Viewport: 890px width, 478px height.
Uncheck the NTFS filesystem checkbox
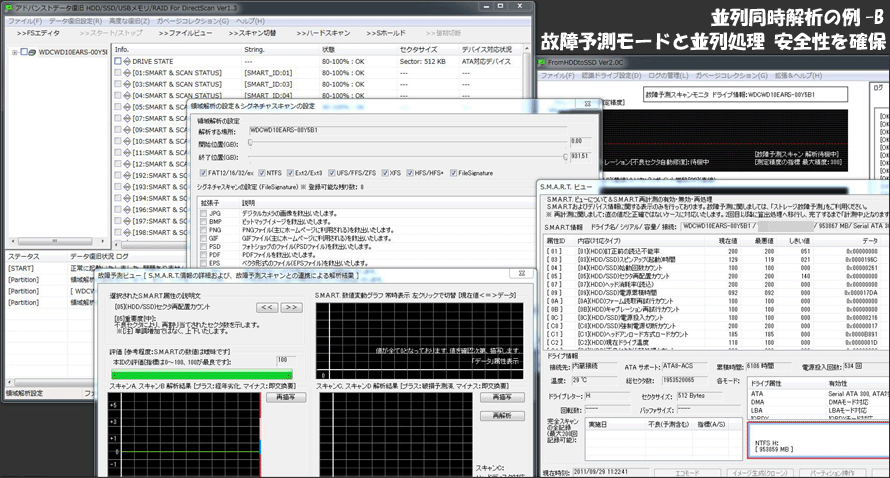point(262,173)
